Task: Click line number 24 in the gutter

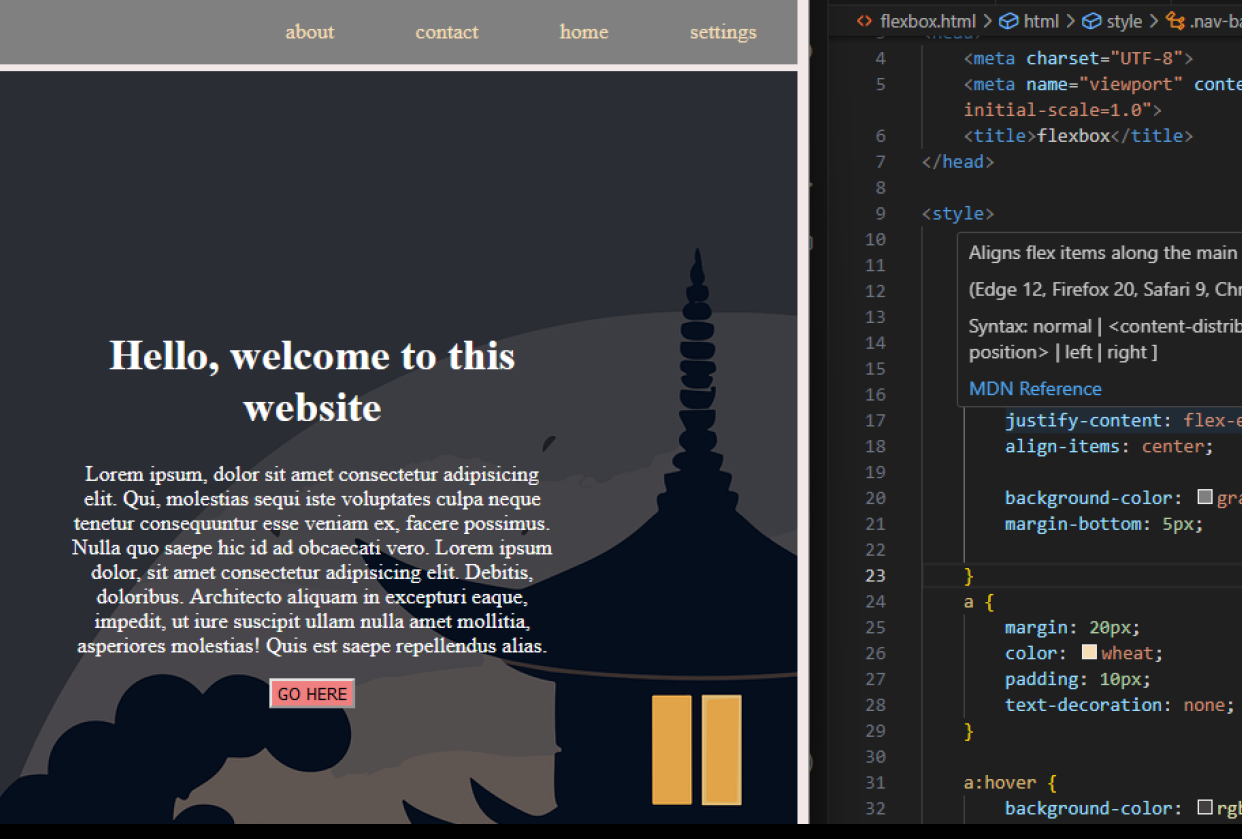Action: 875,602
